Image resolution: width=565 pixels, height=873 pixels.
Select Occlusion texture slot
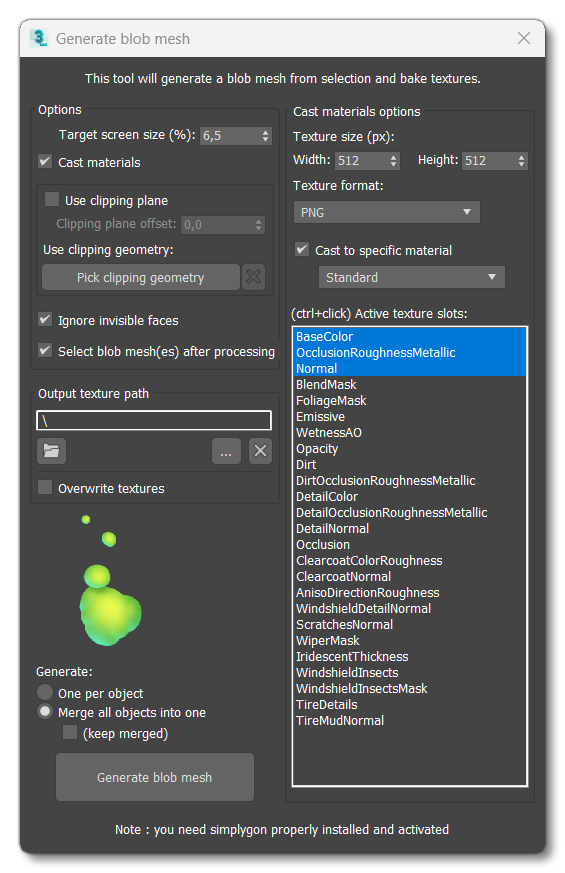click(x=410, y=545)
